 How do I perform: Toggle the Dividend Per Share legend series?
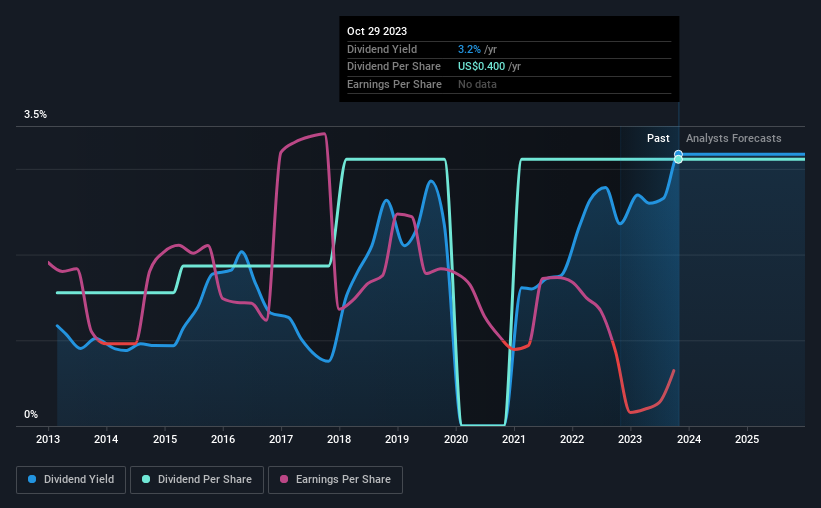pos(197,480)
